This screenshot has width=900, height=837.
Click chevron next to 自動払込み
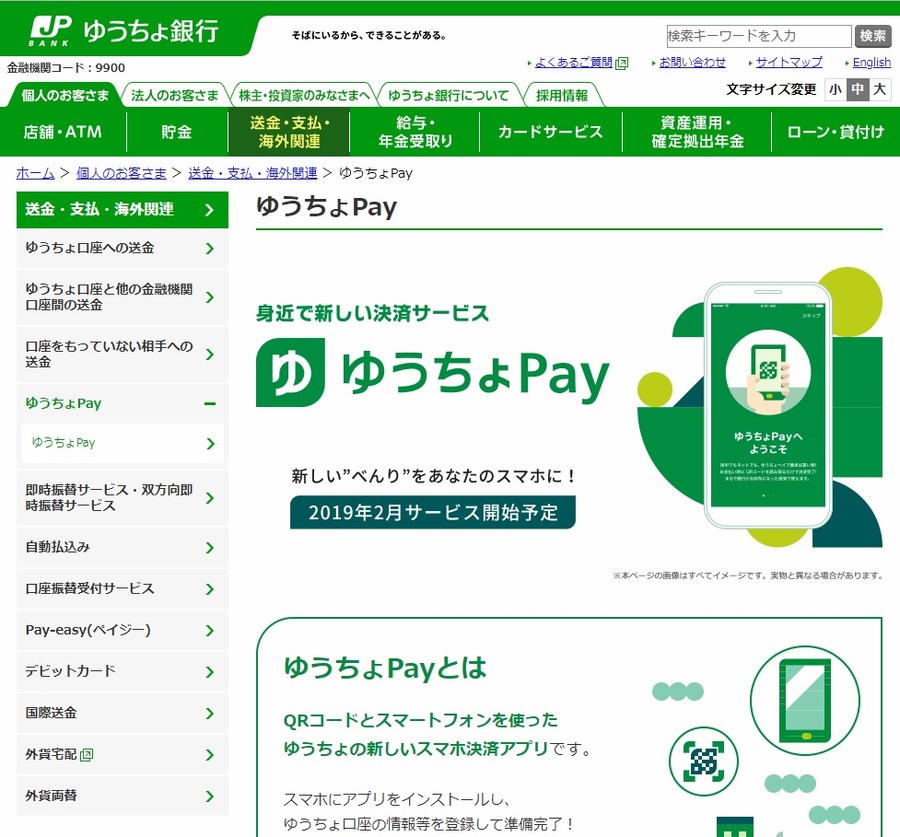210,548
